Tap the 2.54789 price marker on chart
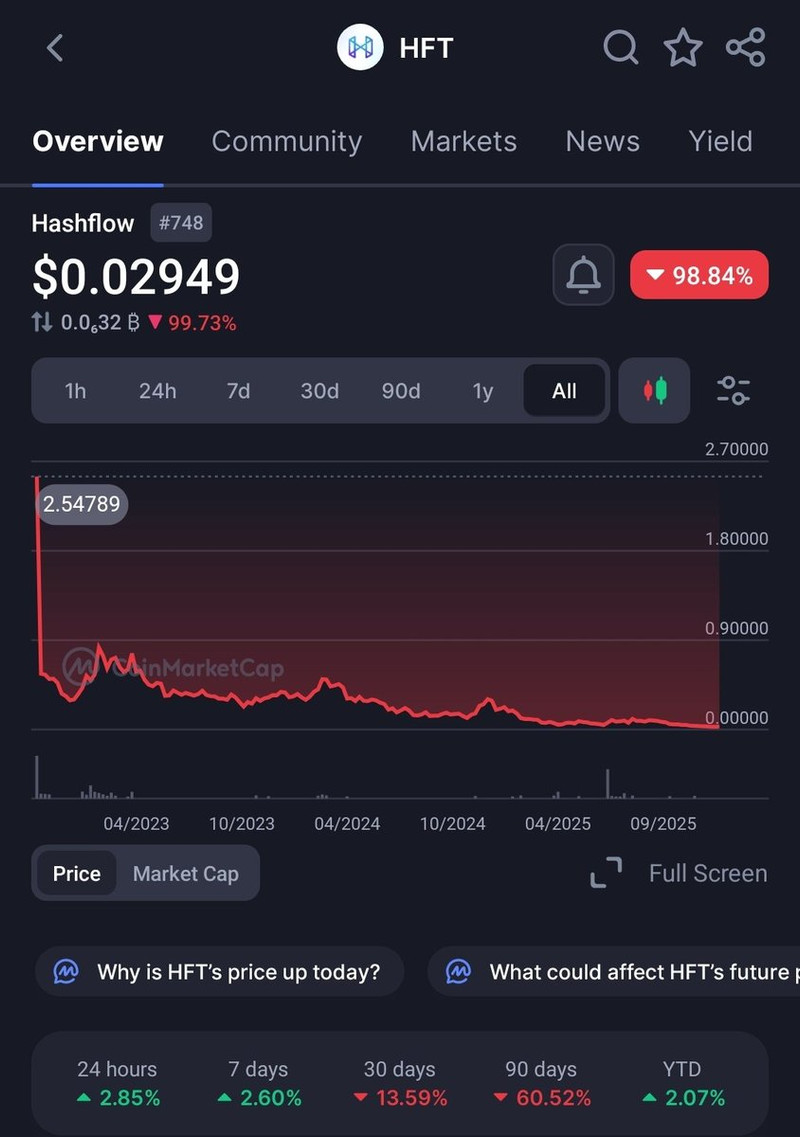Screen dimensions: 800x1137 point(82,504)
